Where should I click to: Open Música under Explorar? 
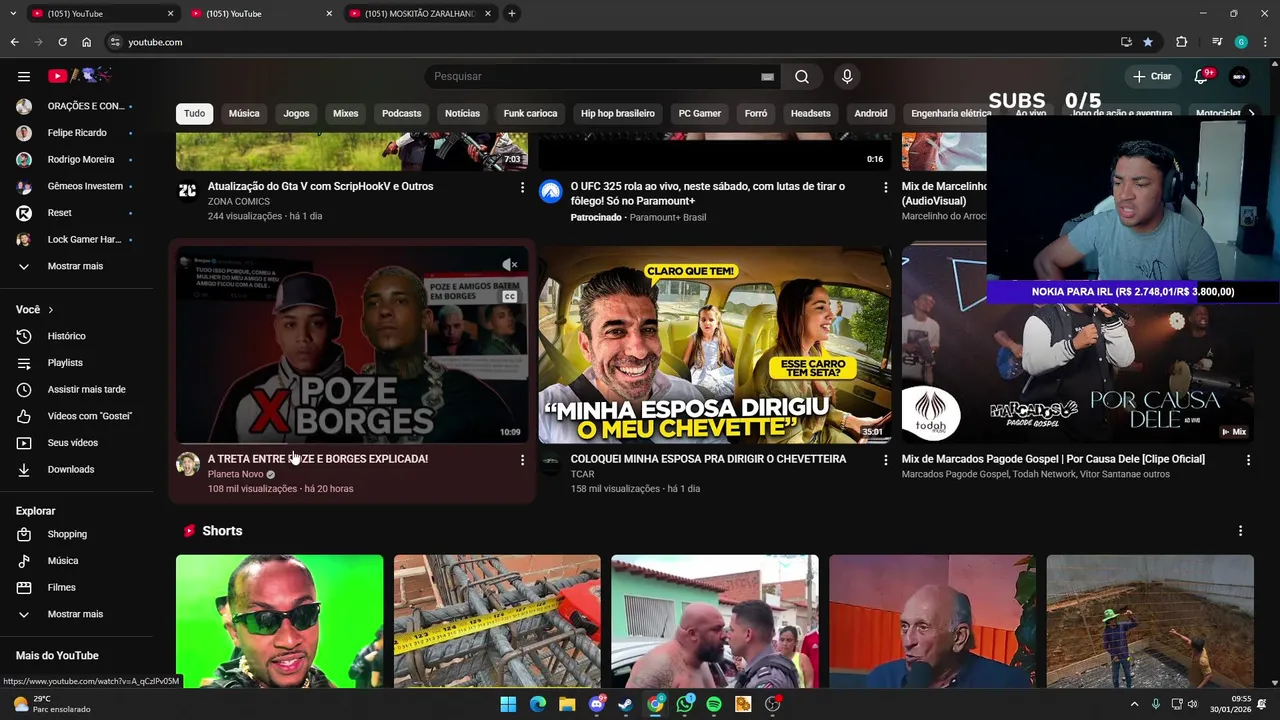76,561
